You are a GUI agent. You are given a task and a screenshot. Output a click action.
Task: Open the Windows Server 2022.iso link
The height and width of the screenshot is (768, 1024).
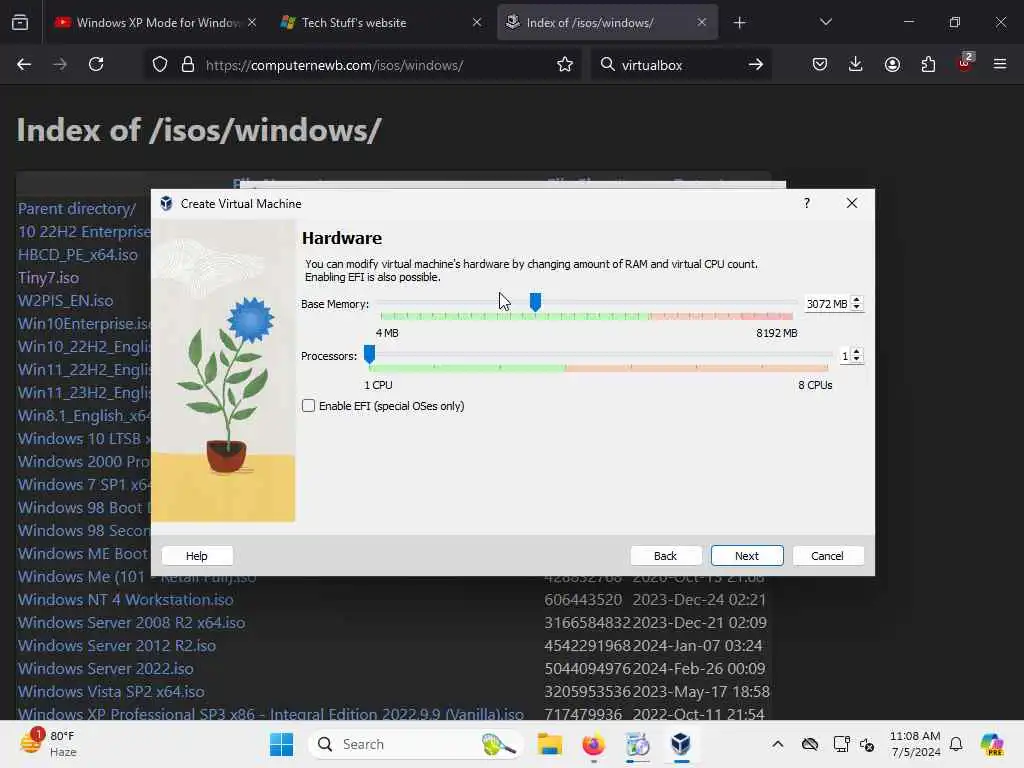click(x=106, y=669)
